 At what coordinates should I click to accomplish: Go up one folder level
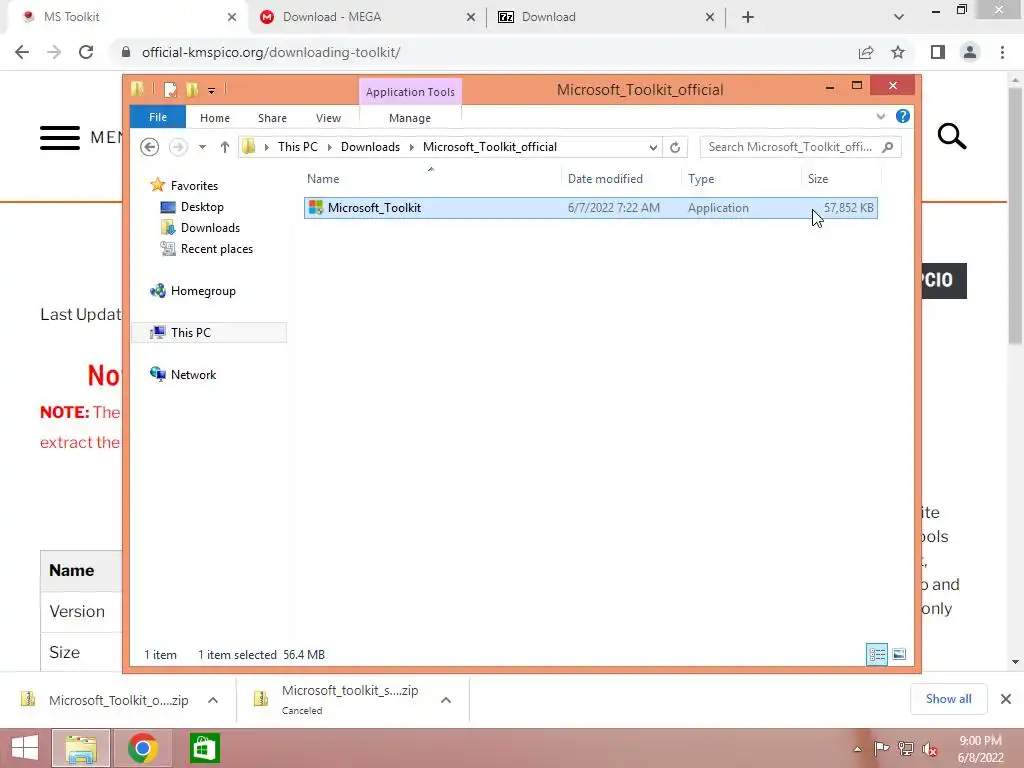click(225, 147)
